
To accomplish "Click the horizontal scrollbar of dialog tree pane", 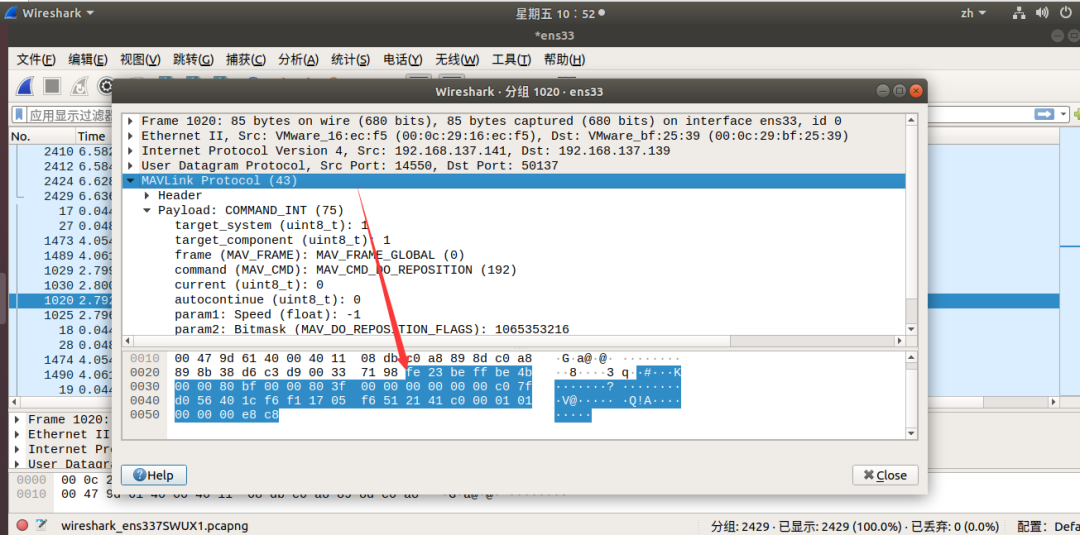I will (513, 342).
